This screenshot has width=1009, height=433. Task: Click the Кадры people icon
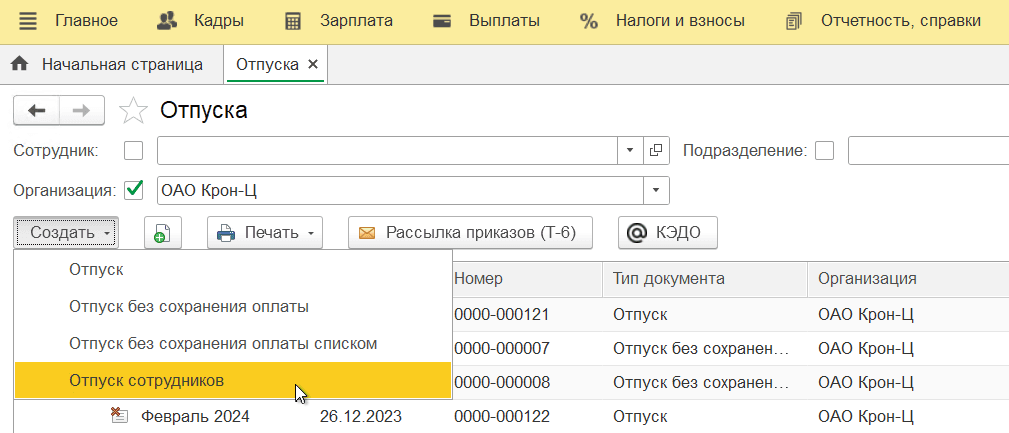pyautogui.click(x=167, y=21)
